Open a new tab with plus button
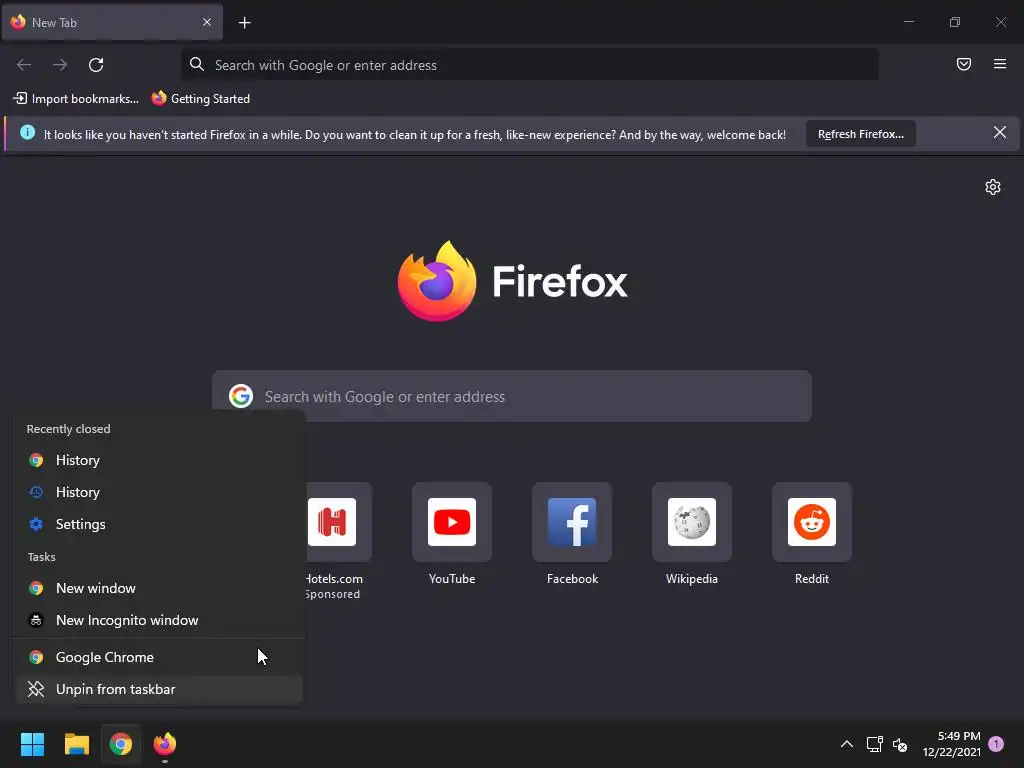This screenshot has width=1024, height=768. [x=244, y=23]
